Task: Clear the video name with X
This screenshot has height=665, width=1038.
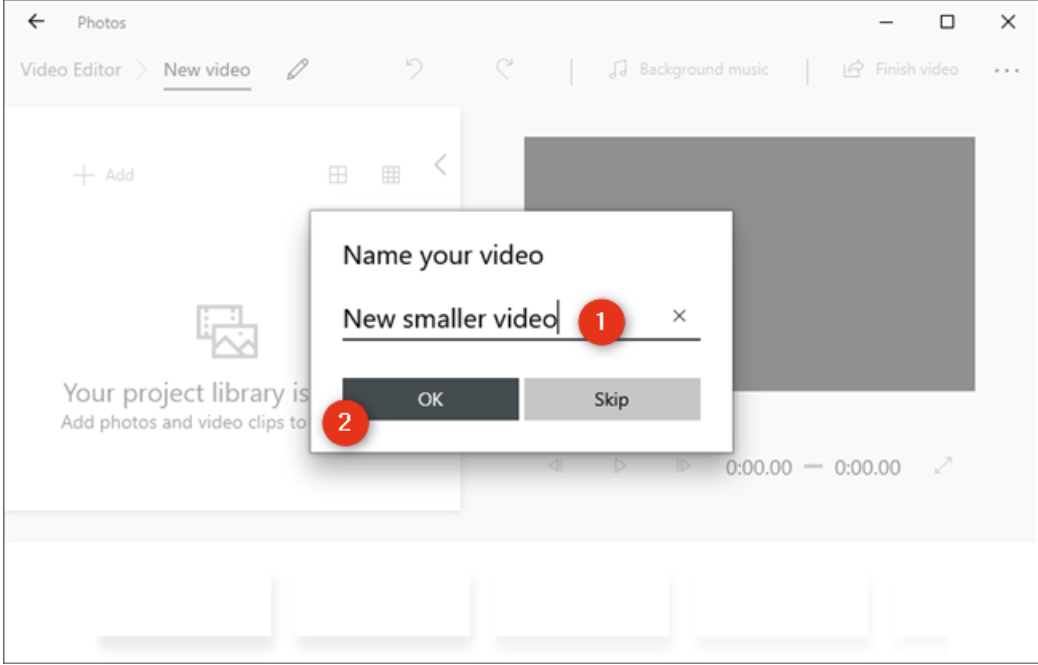Action: [679, 316]
